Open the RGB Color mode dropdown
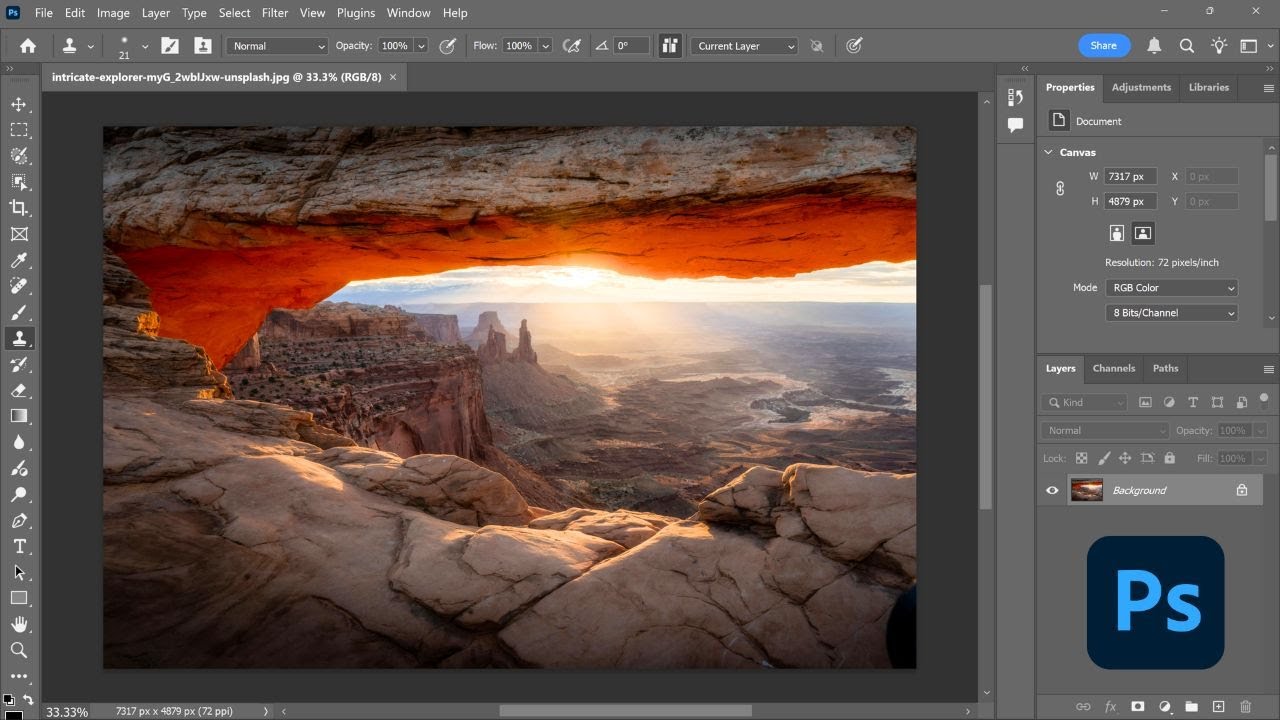Screen dimensions: 1280x720 (1171, 288)
